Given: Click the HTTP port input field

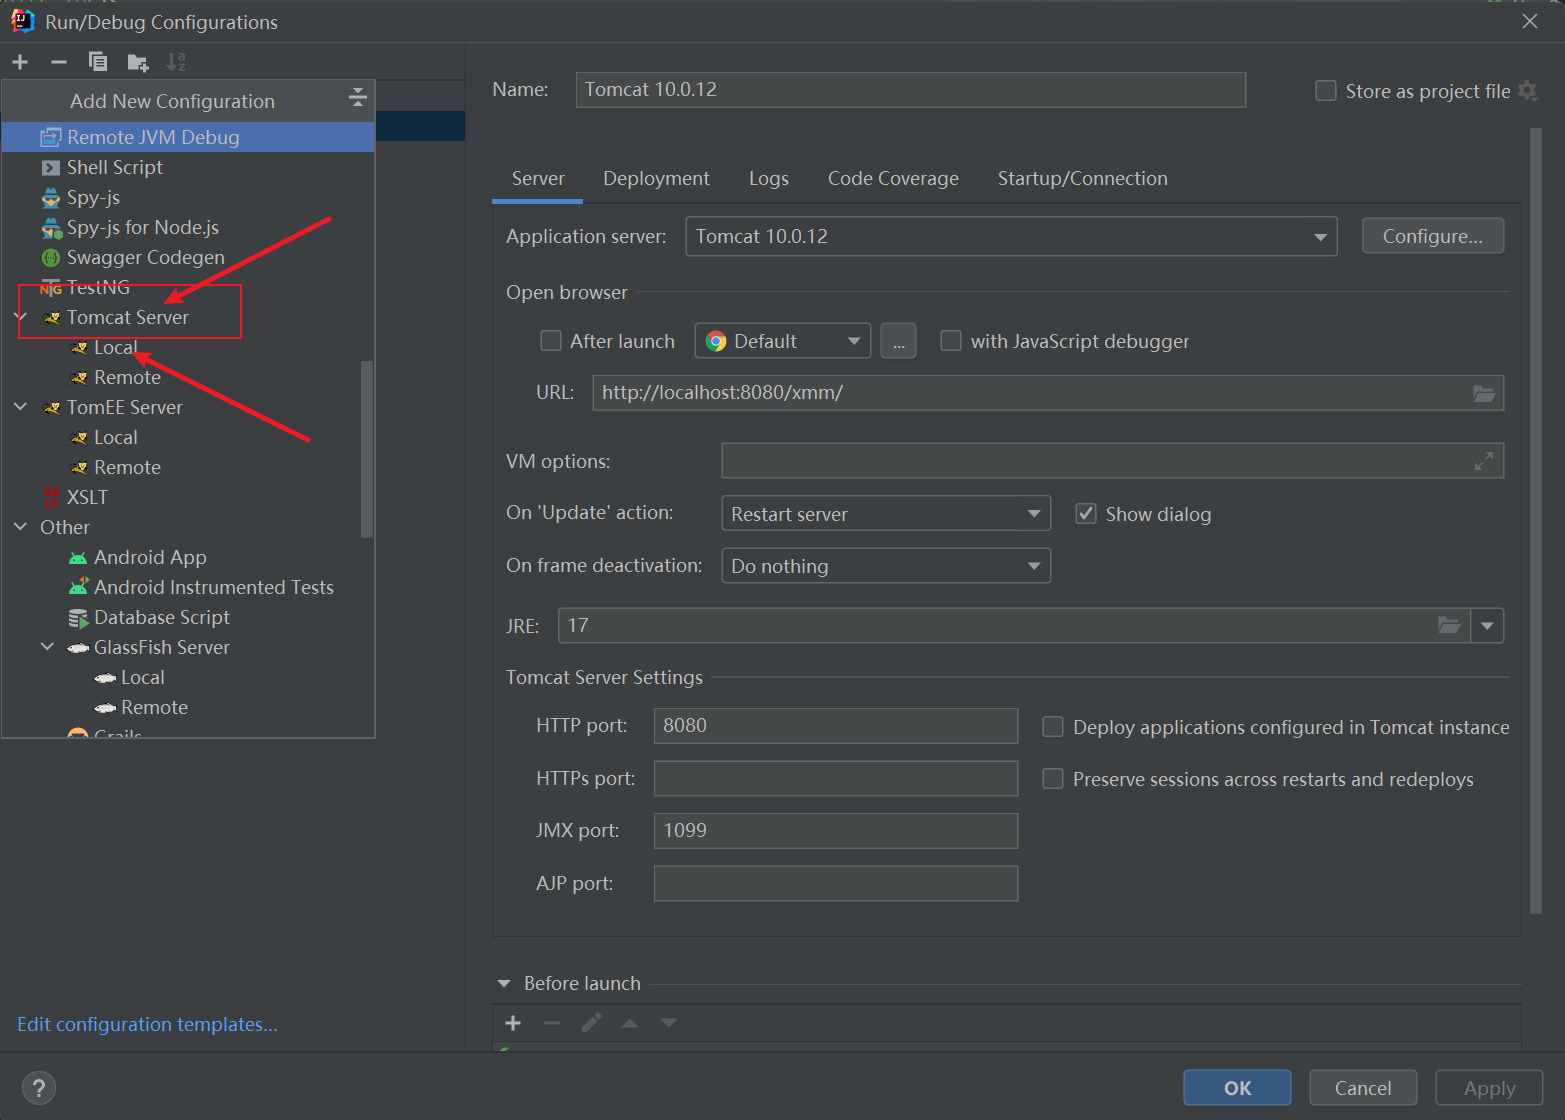Looking at the screenshot, I should tap(836, 726).
